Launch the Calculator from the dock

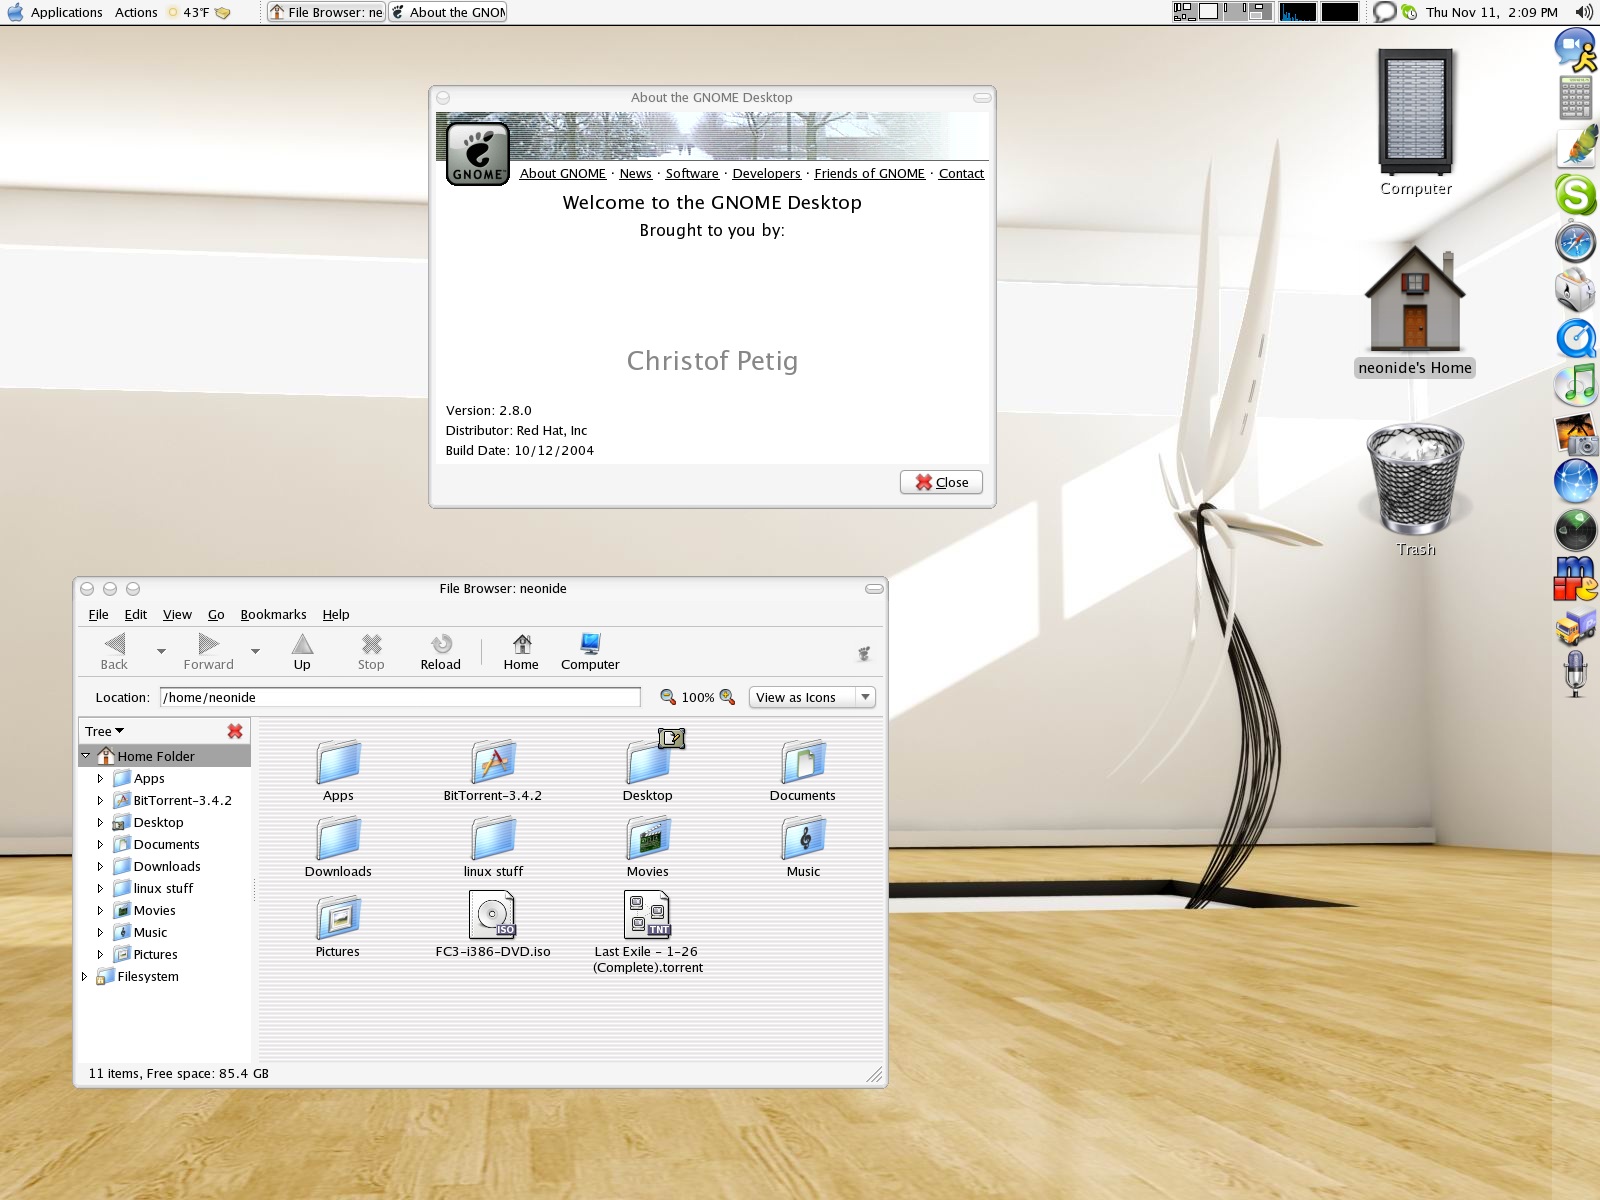(1576, 98)
